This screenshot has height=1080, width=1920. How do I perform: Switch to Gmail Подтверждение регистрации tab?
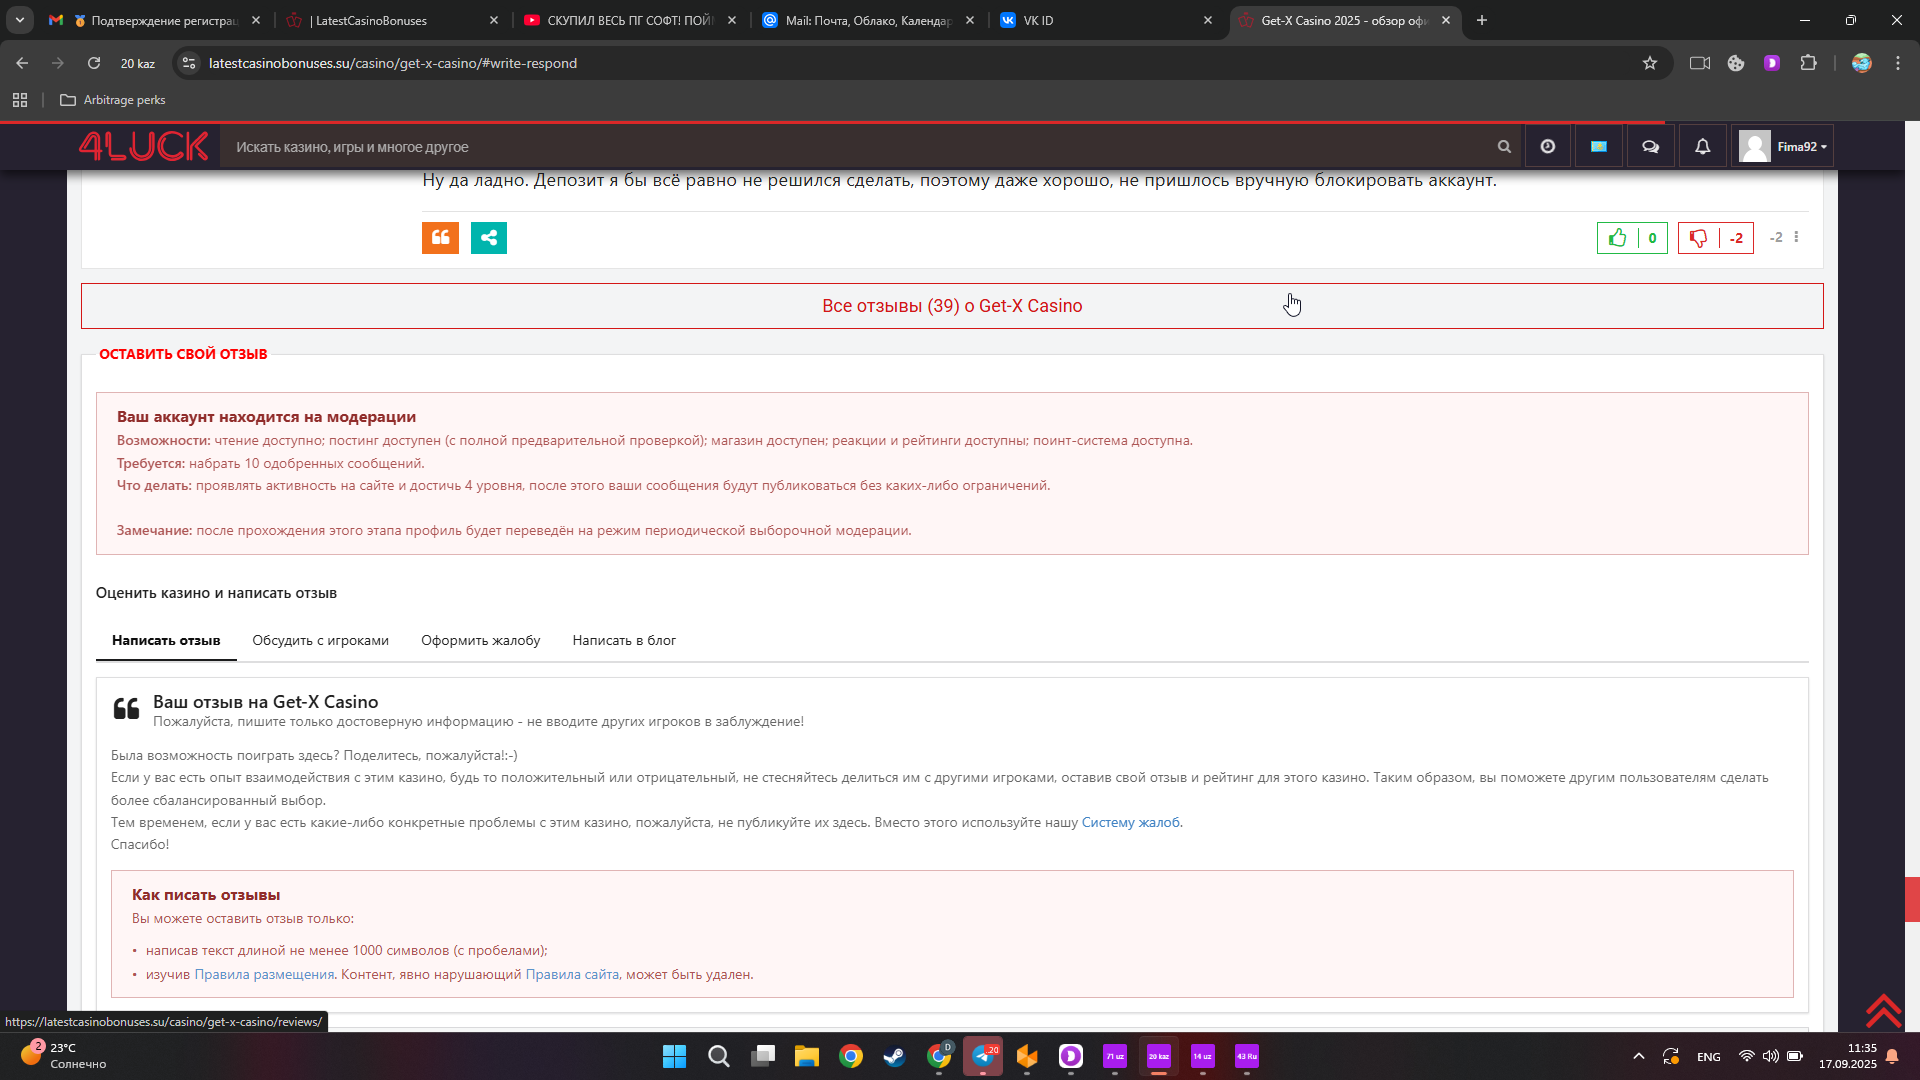tap(155, 20)
